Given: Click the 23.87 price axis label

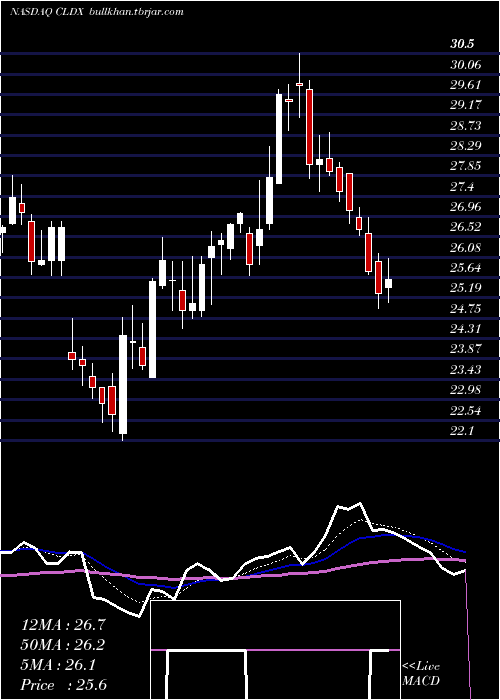Looking at the screenshot, I should [x=466, y=349].
